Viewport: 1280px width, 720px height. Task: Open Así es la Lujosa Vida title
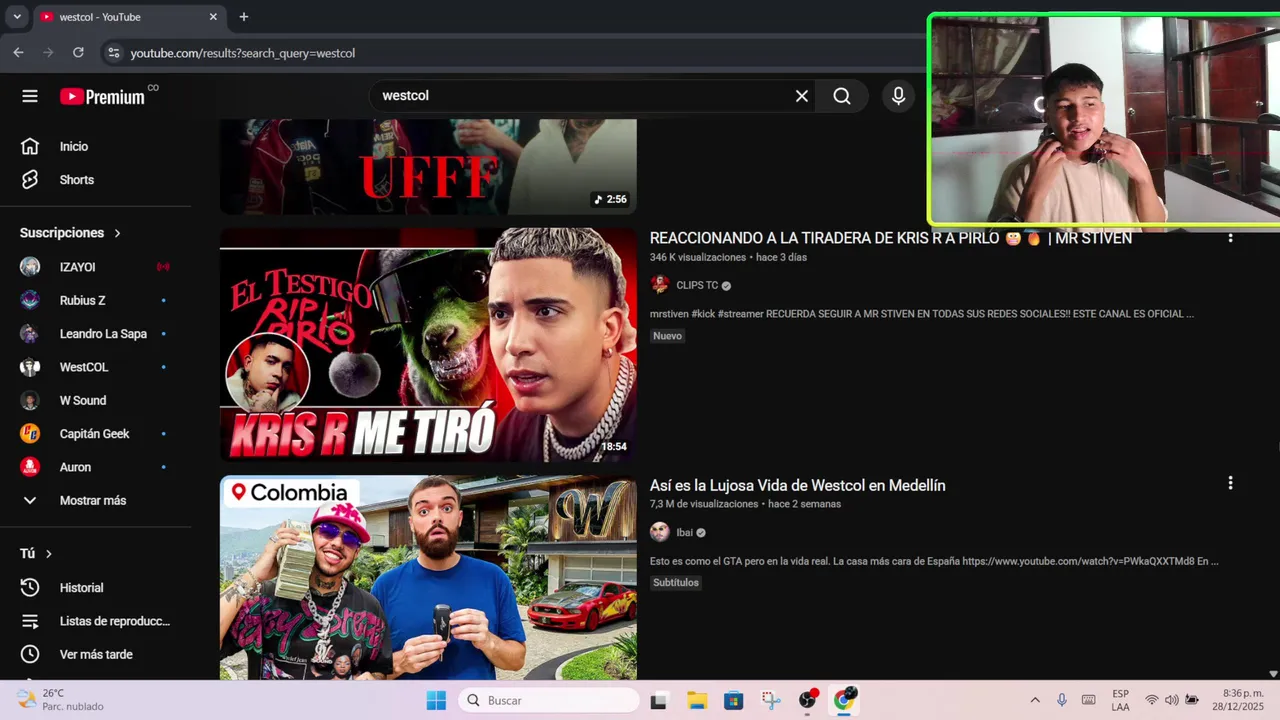pos(798,485)
